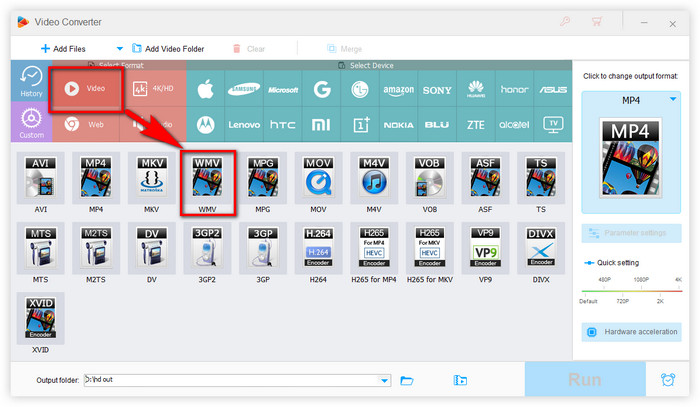Select the AVI format icon
This screenshot has width=700, height=407.
coord(40,178)
